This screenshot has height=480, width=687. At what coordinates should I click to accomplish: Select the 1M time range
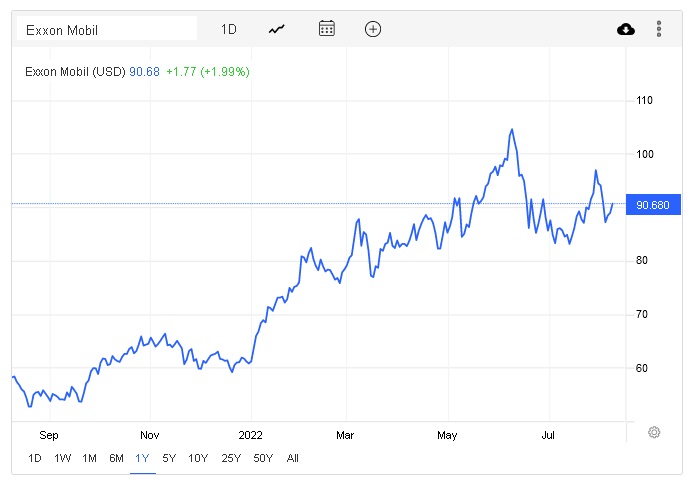point(89,459)
